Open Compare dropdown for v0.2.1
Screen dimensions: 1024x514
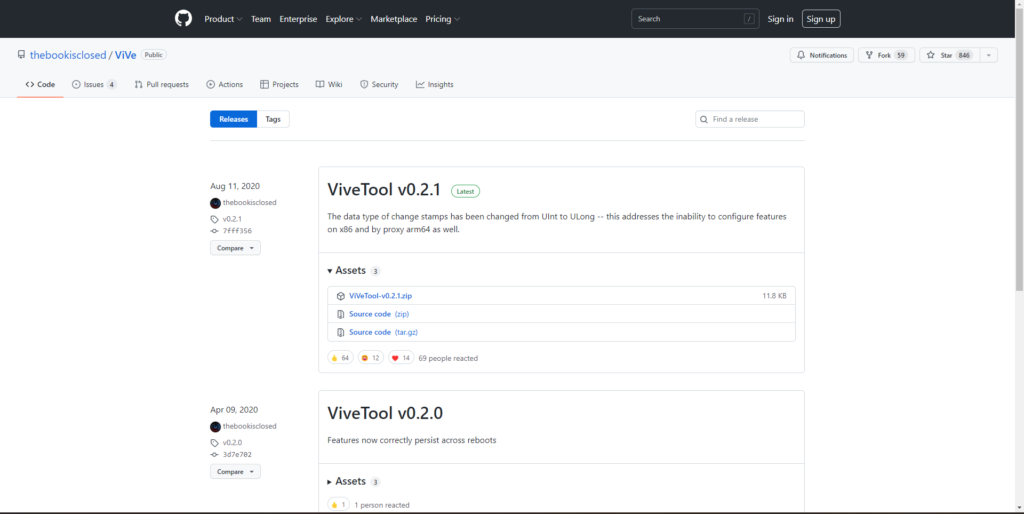coord(235,248)
